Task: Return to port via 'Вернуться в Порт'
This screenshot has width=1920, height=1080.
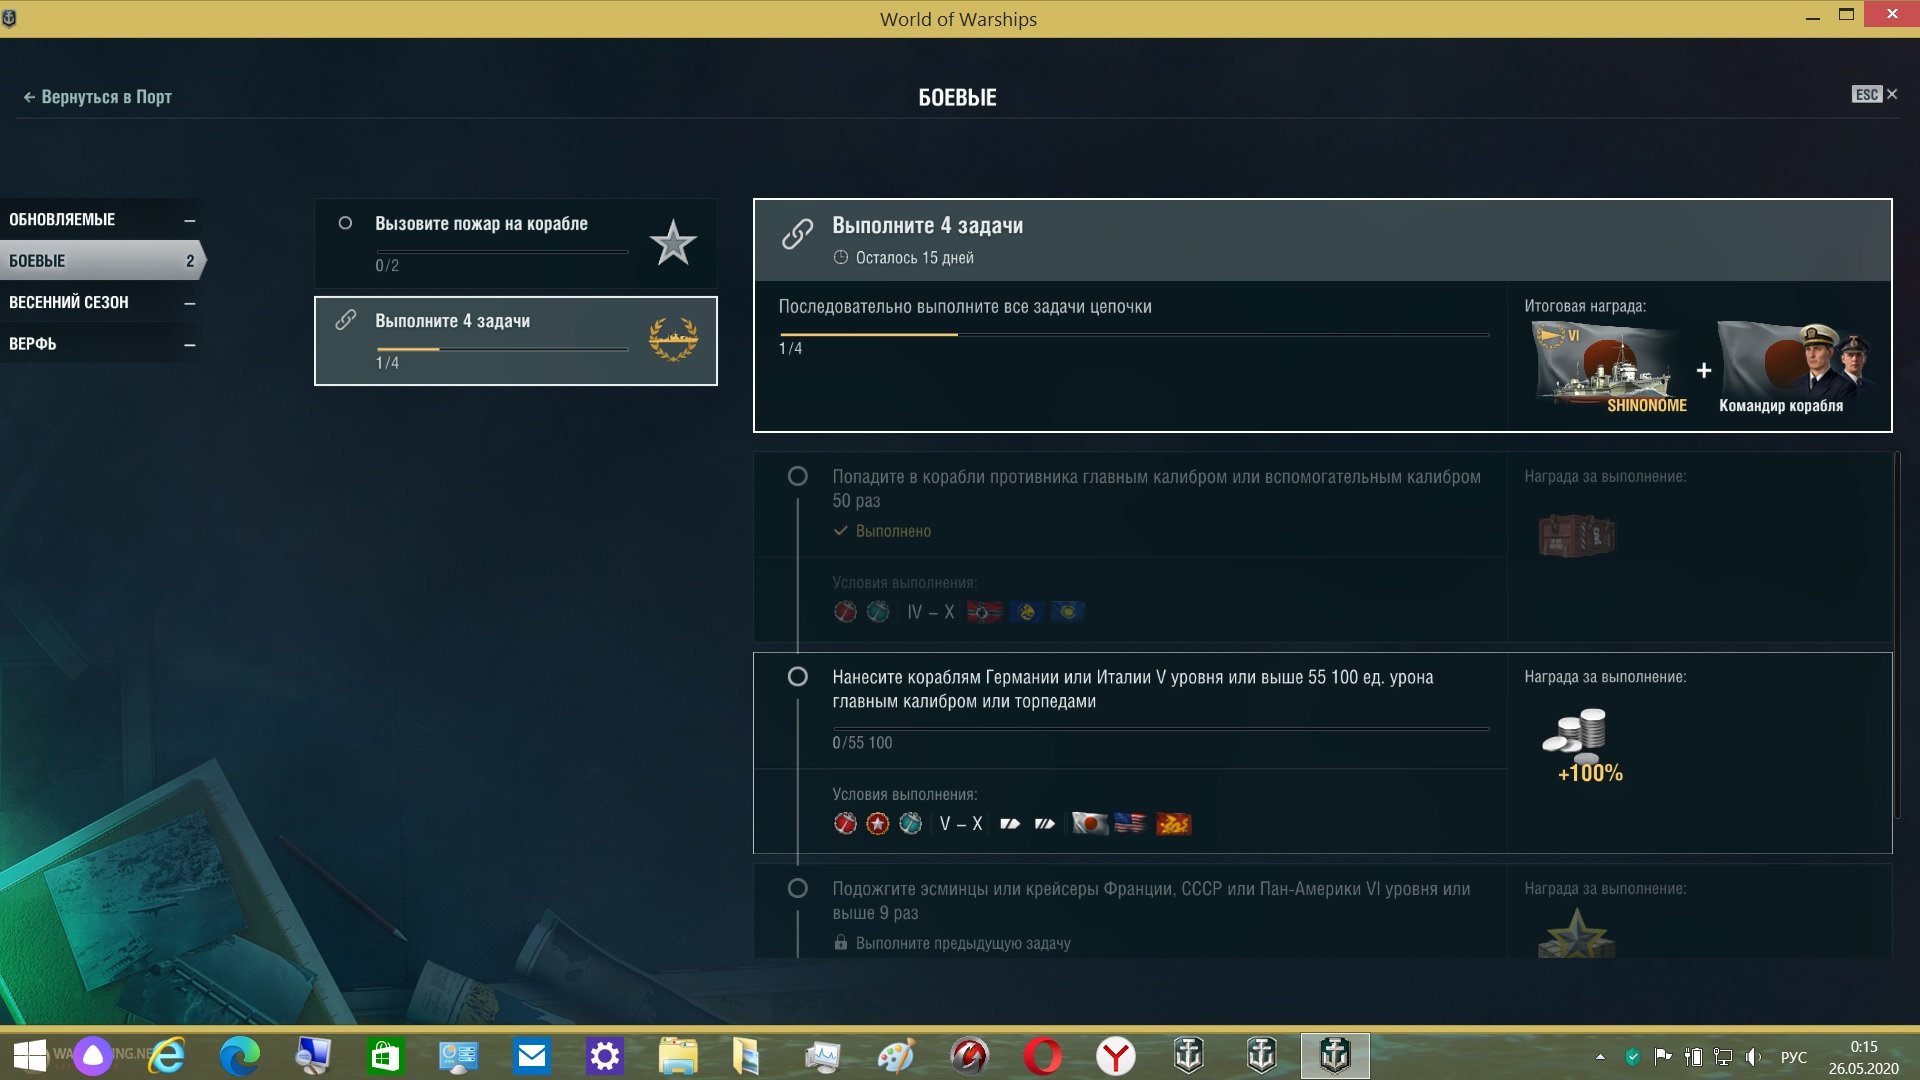Action: coord(97,97)
